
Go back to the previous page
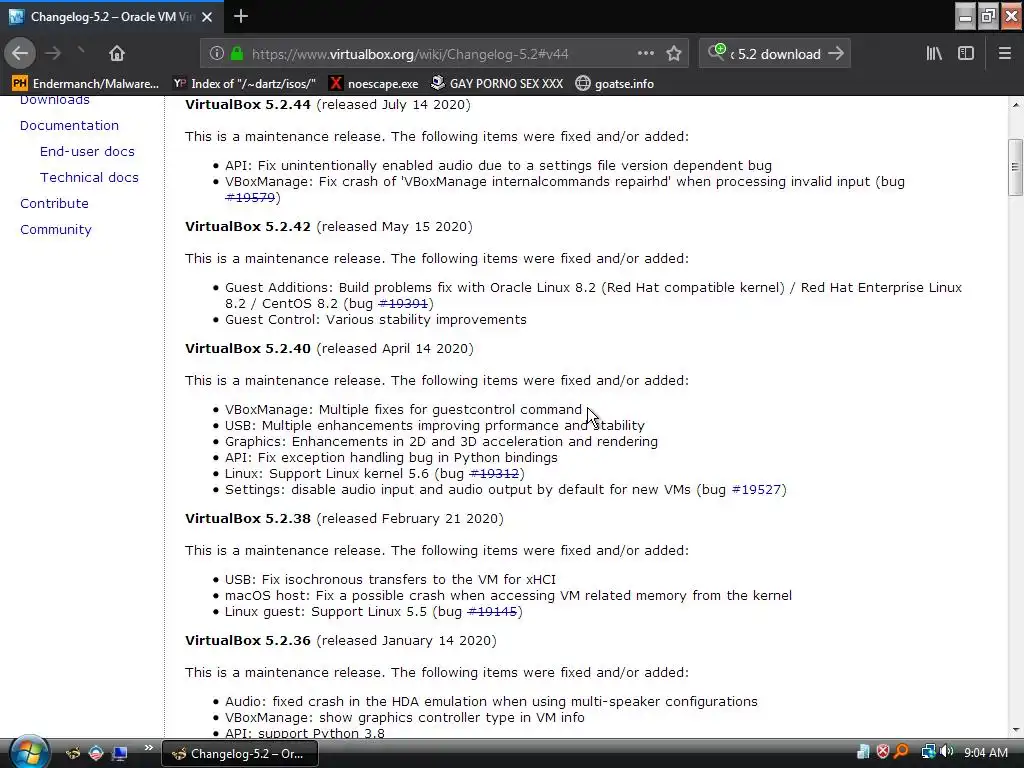(x=20, y=54)
